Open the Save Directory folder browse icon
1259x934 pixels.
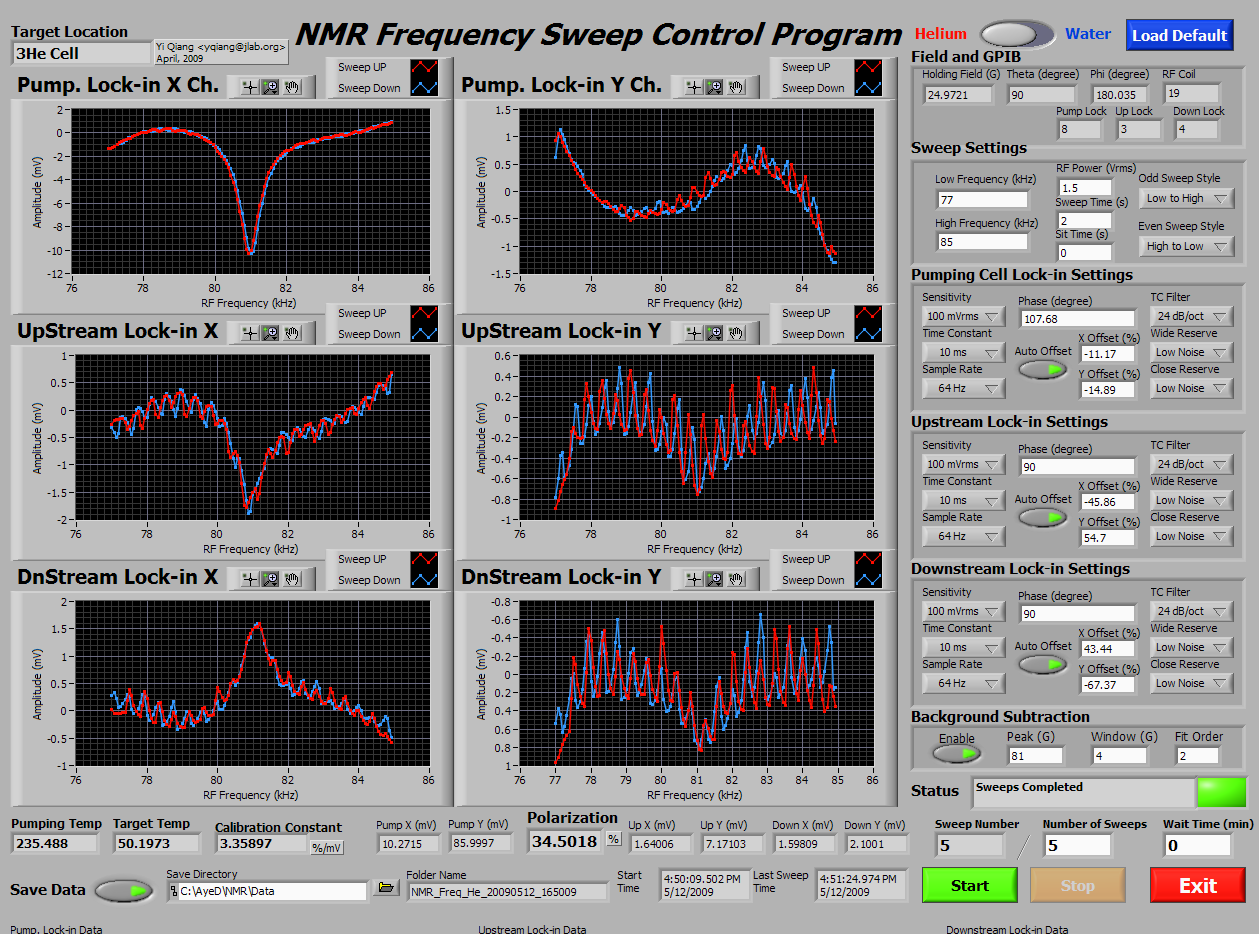pyautogui.click(x=385, y=888)
